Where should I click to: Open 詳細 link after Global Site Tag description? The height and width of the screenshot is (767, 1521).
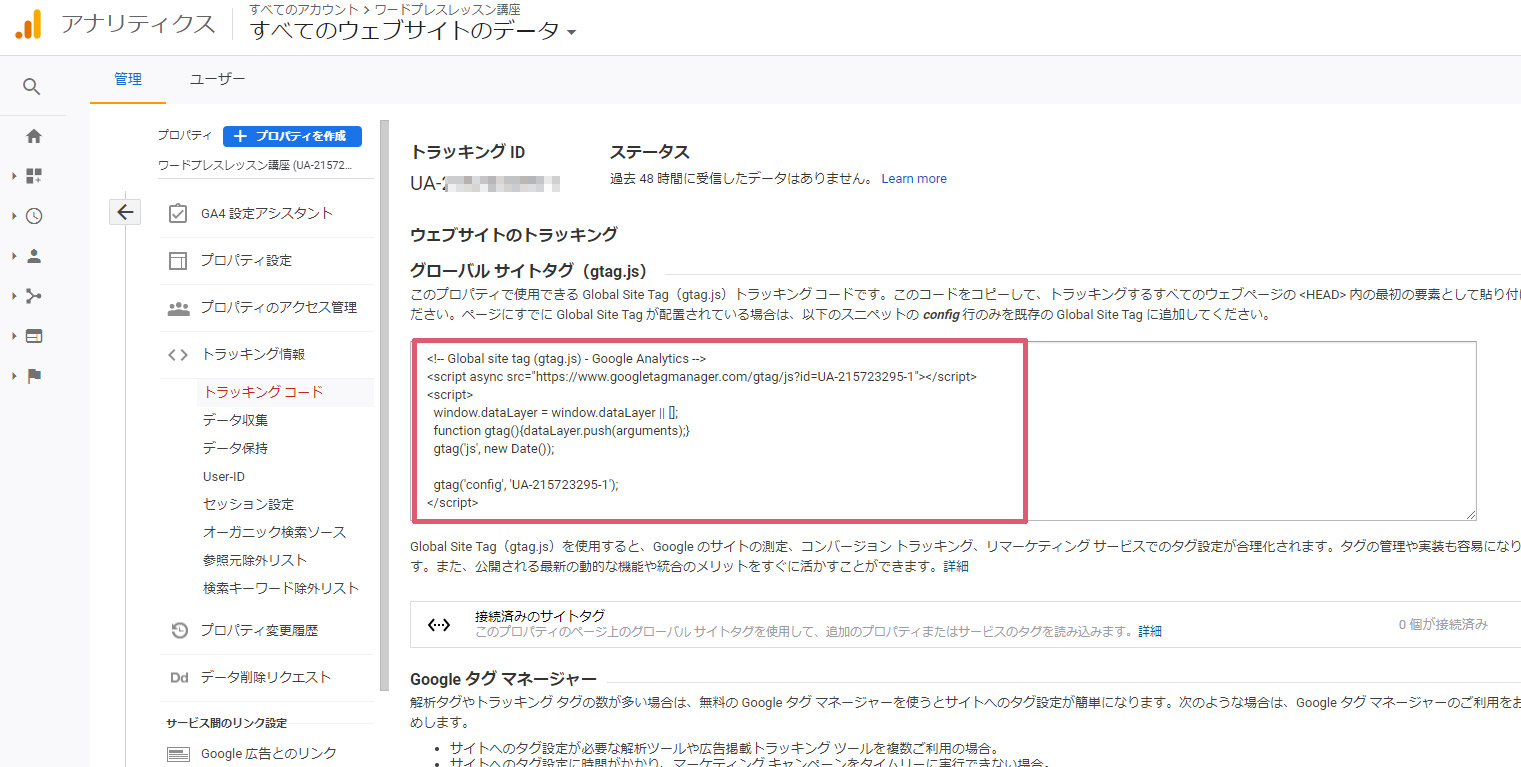956,567
